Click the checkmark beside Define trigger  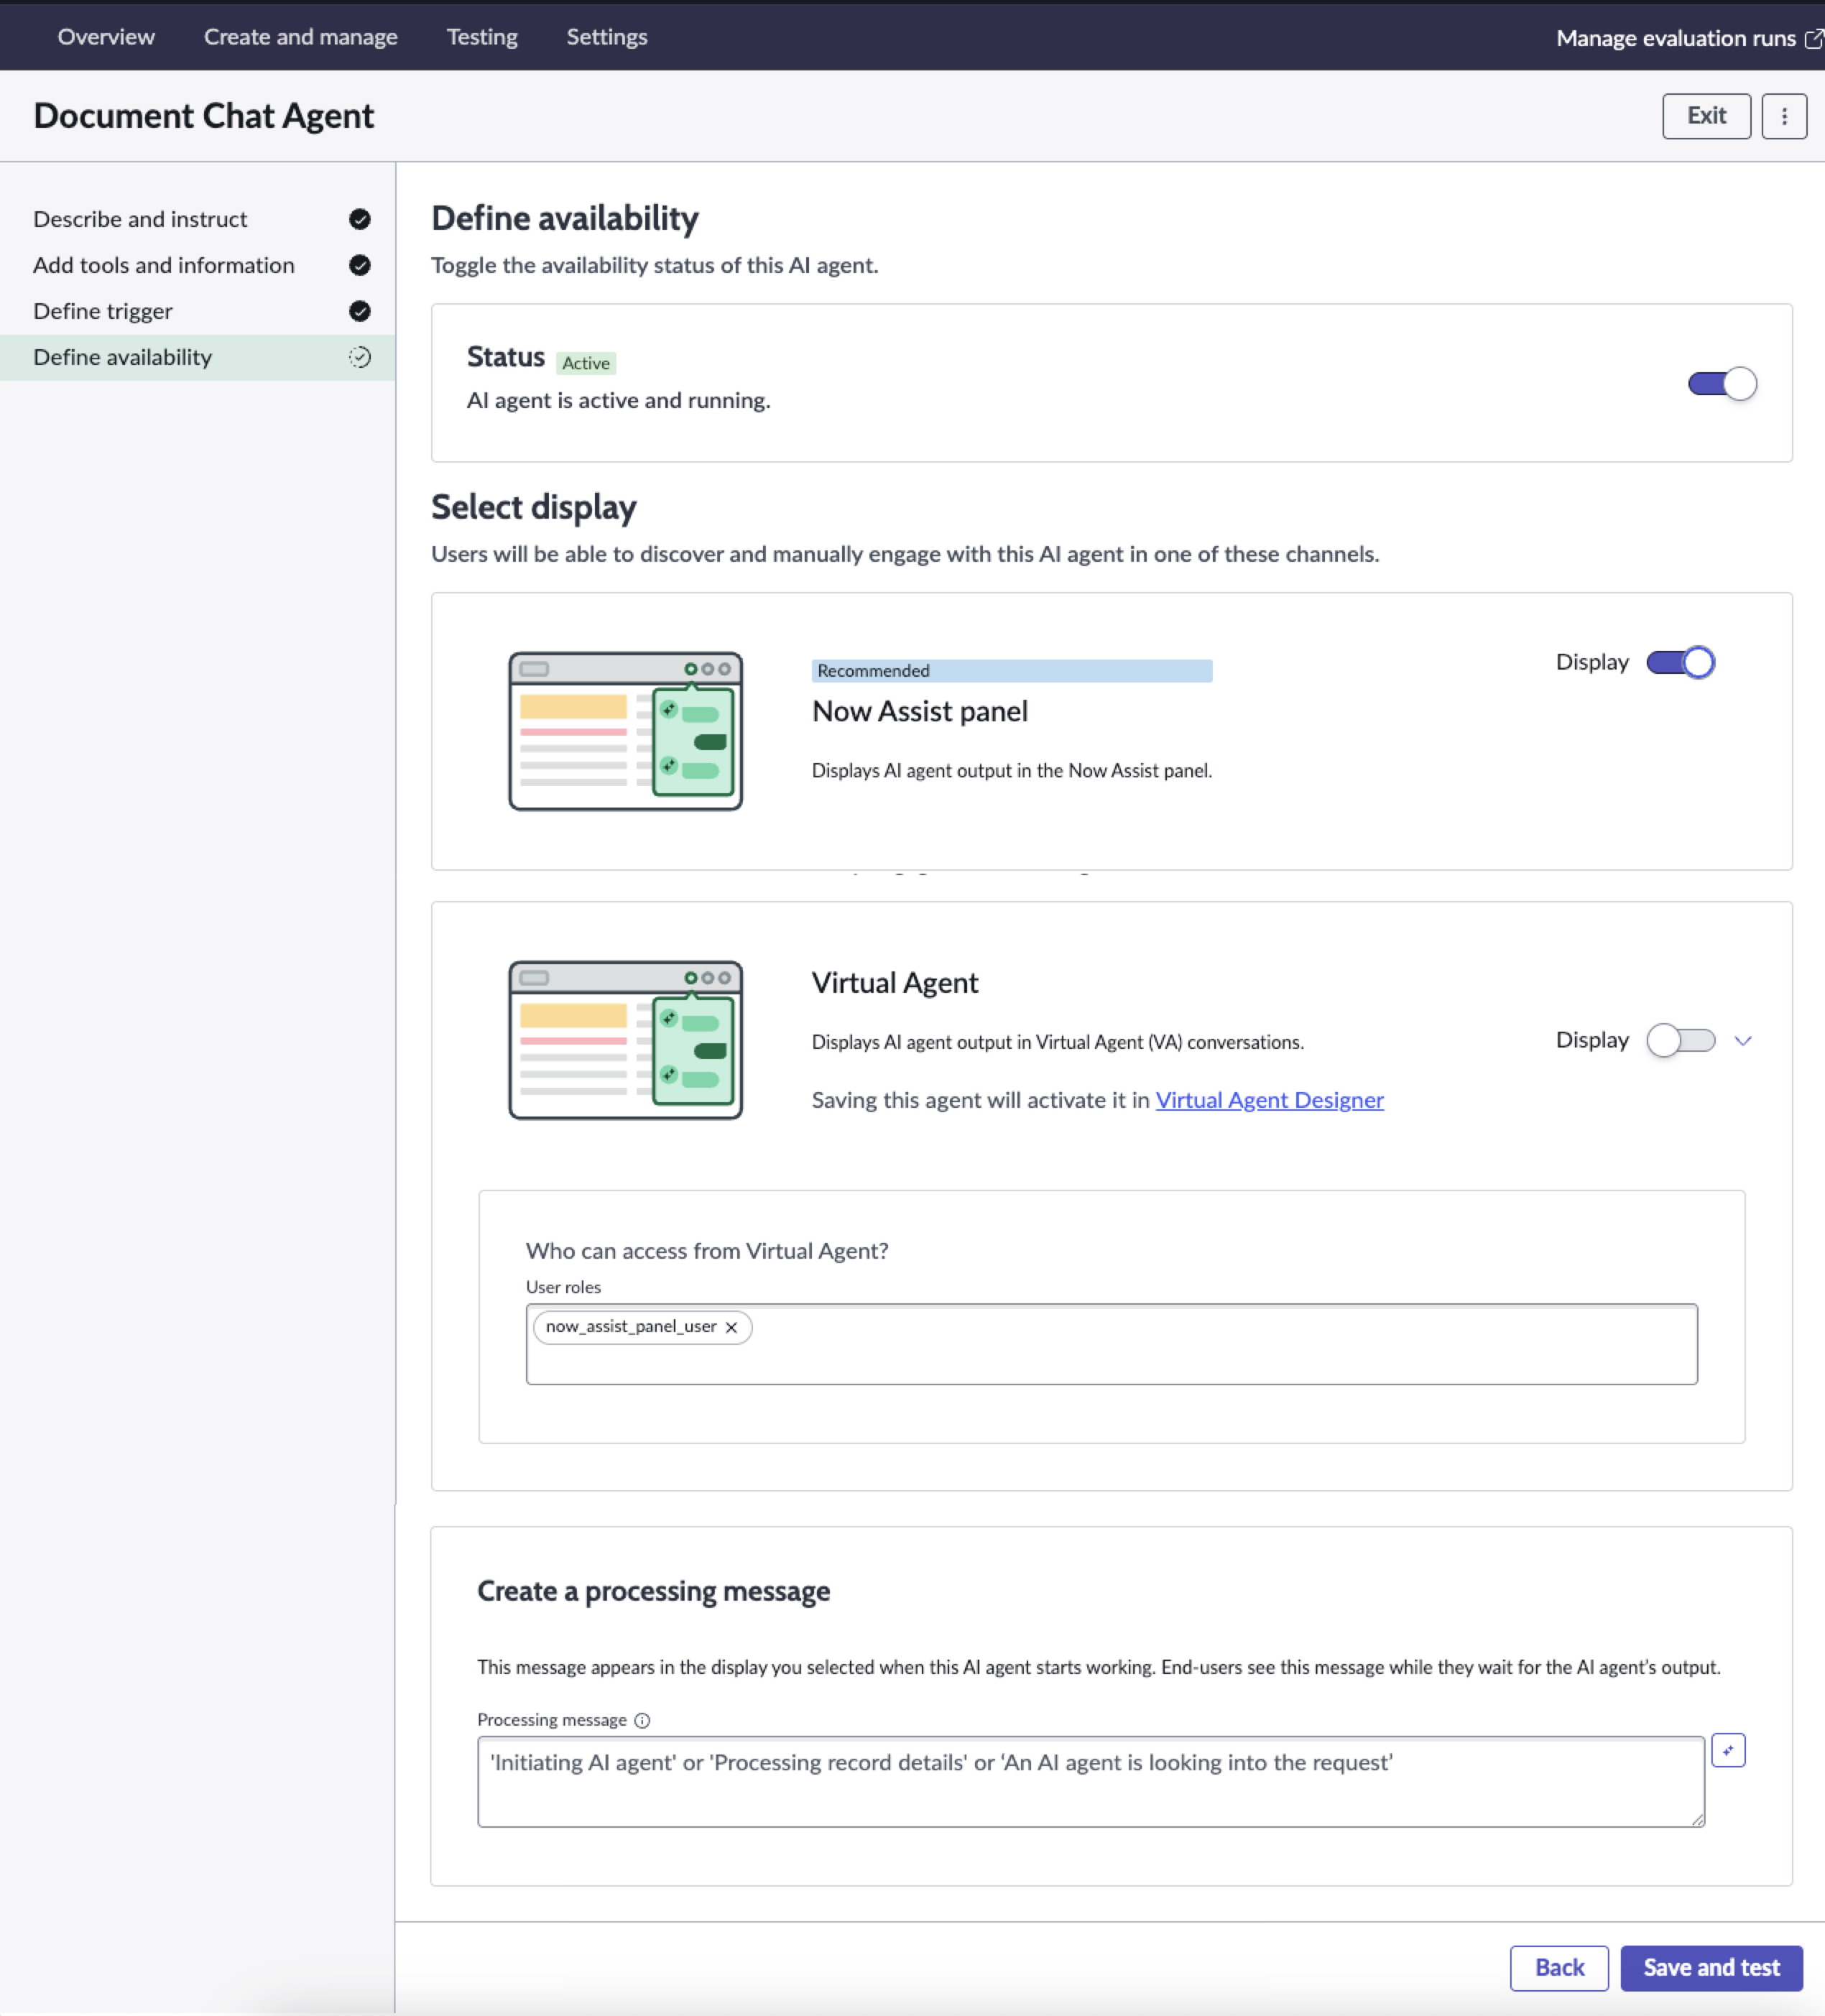pyautogui.click(x=360, y=311)
